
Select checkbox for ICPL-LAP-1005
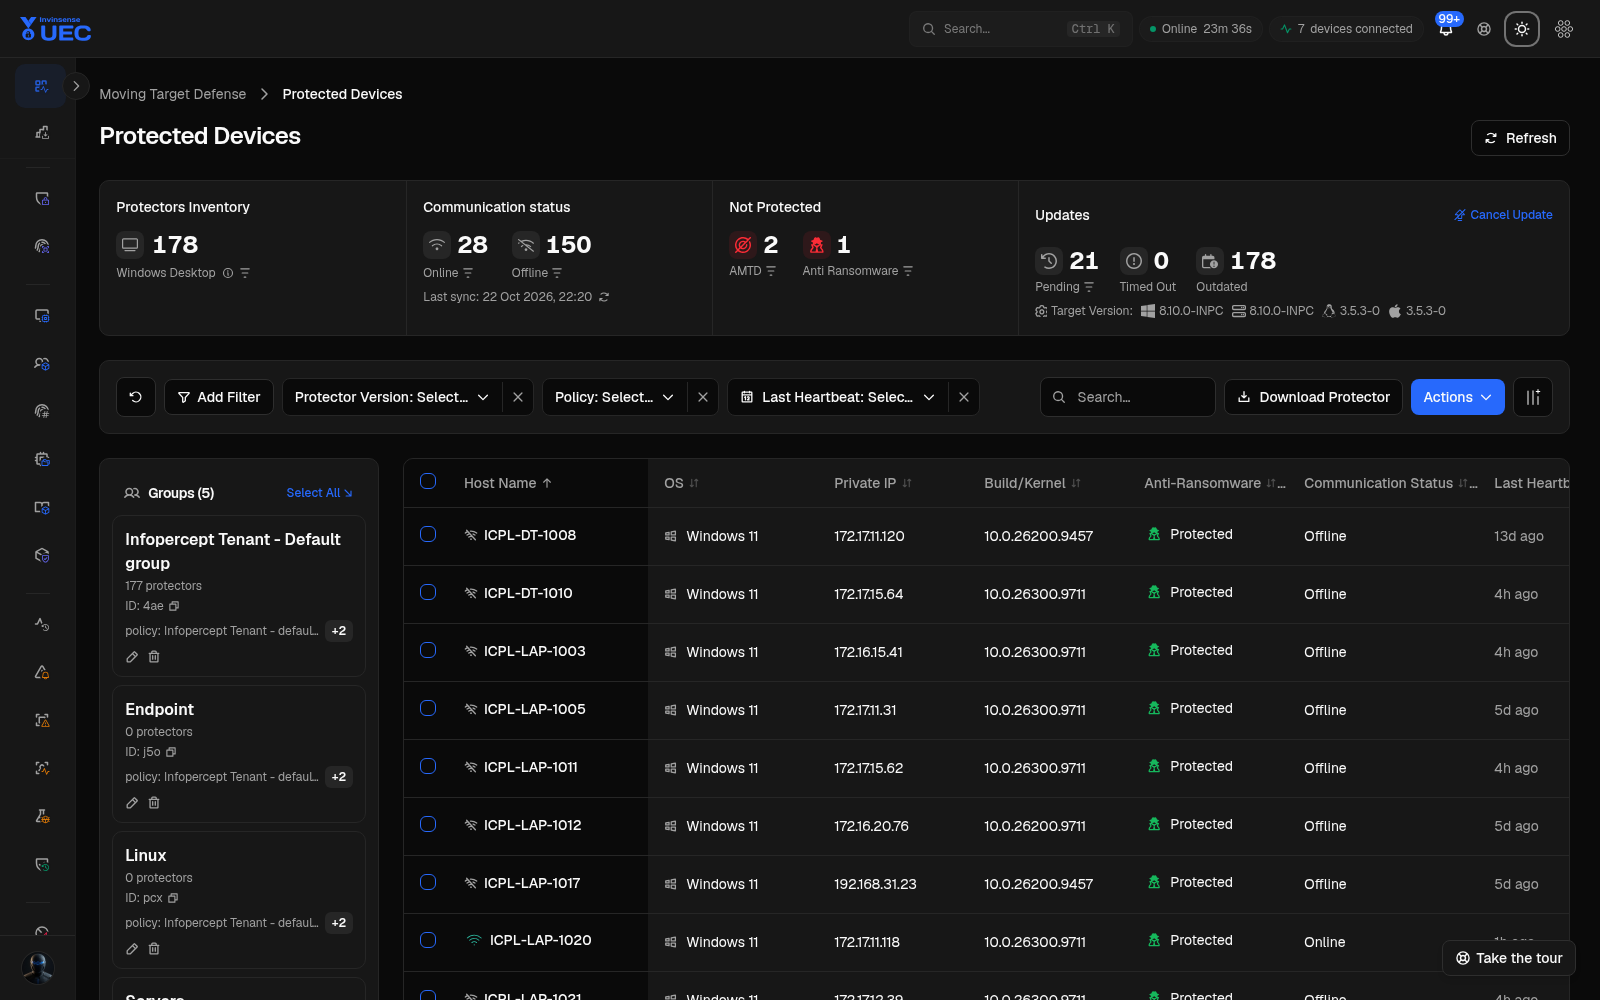[x=428, y=708]
